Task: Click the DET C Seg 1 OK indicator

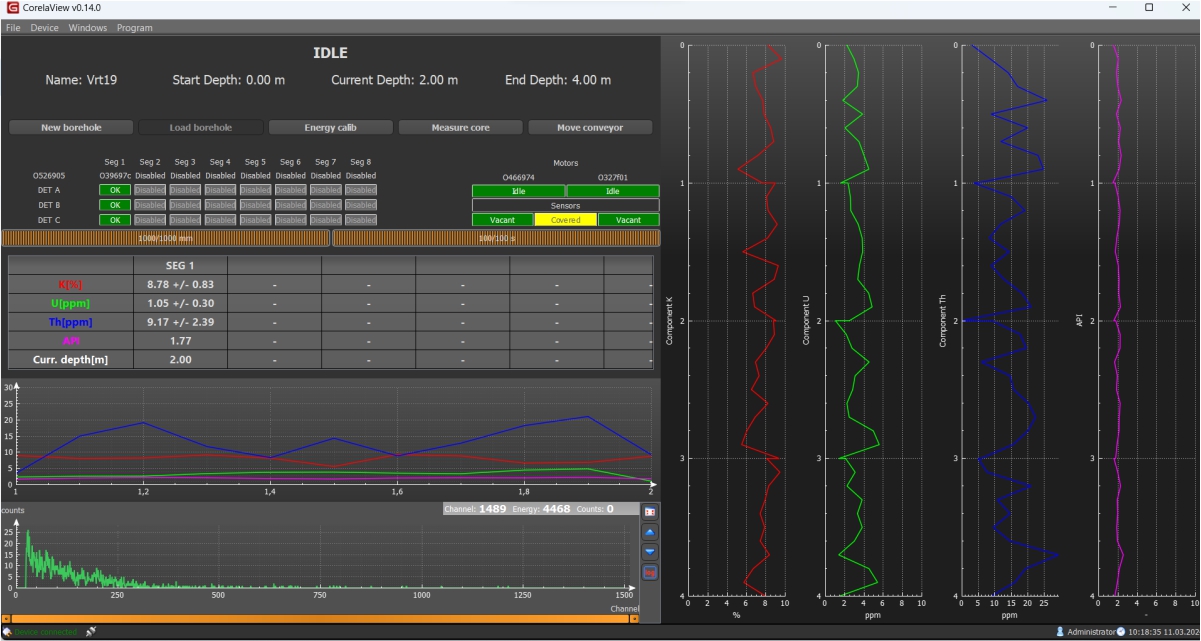Action: 115,220
